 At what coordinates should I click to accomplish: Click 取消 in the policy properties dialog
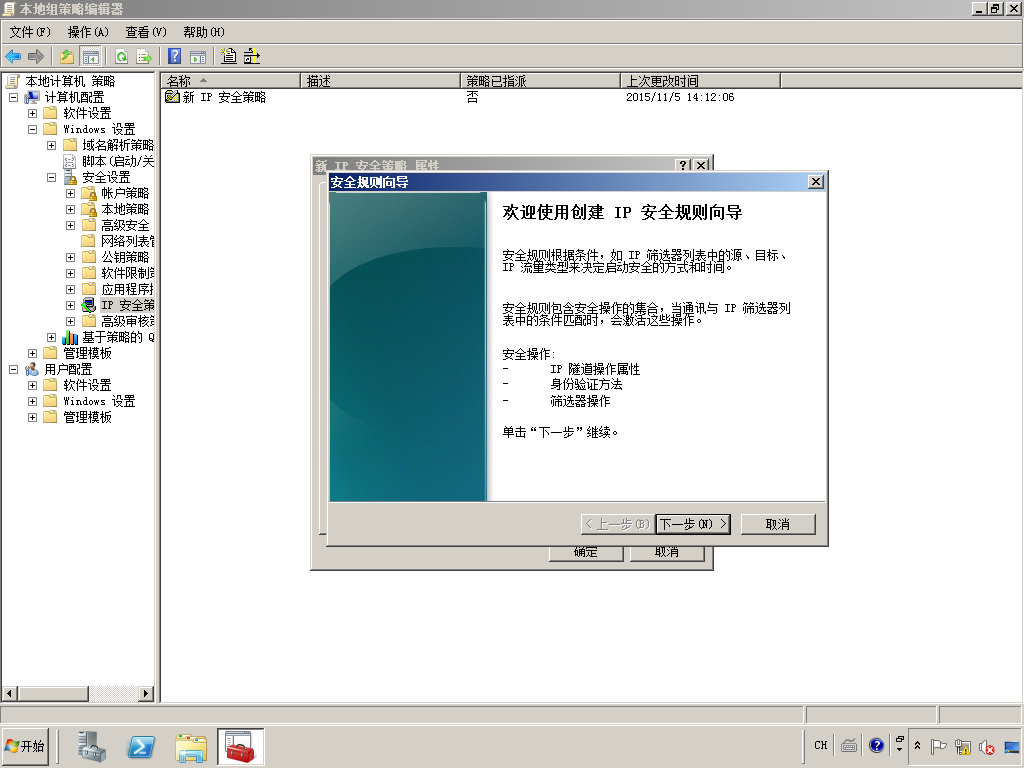667,552
